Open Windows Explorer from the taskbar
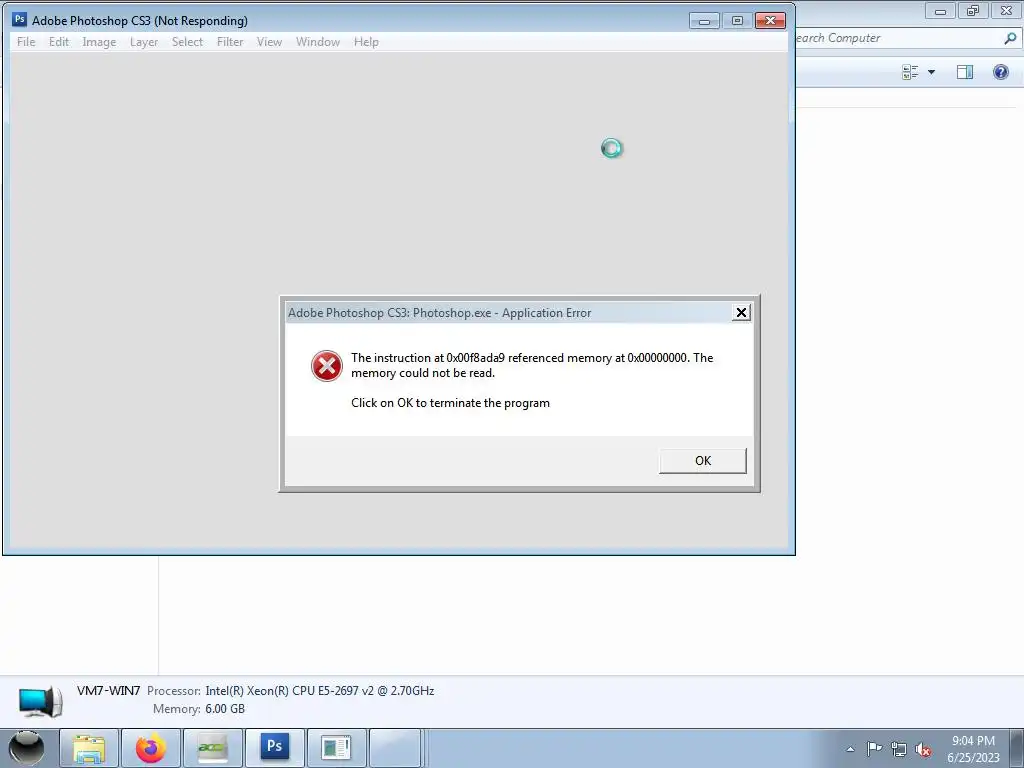Viewport: 1024px width, 768px height. (x=89, y=748)
